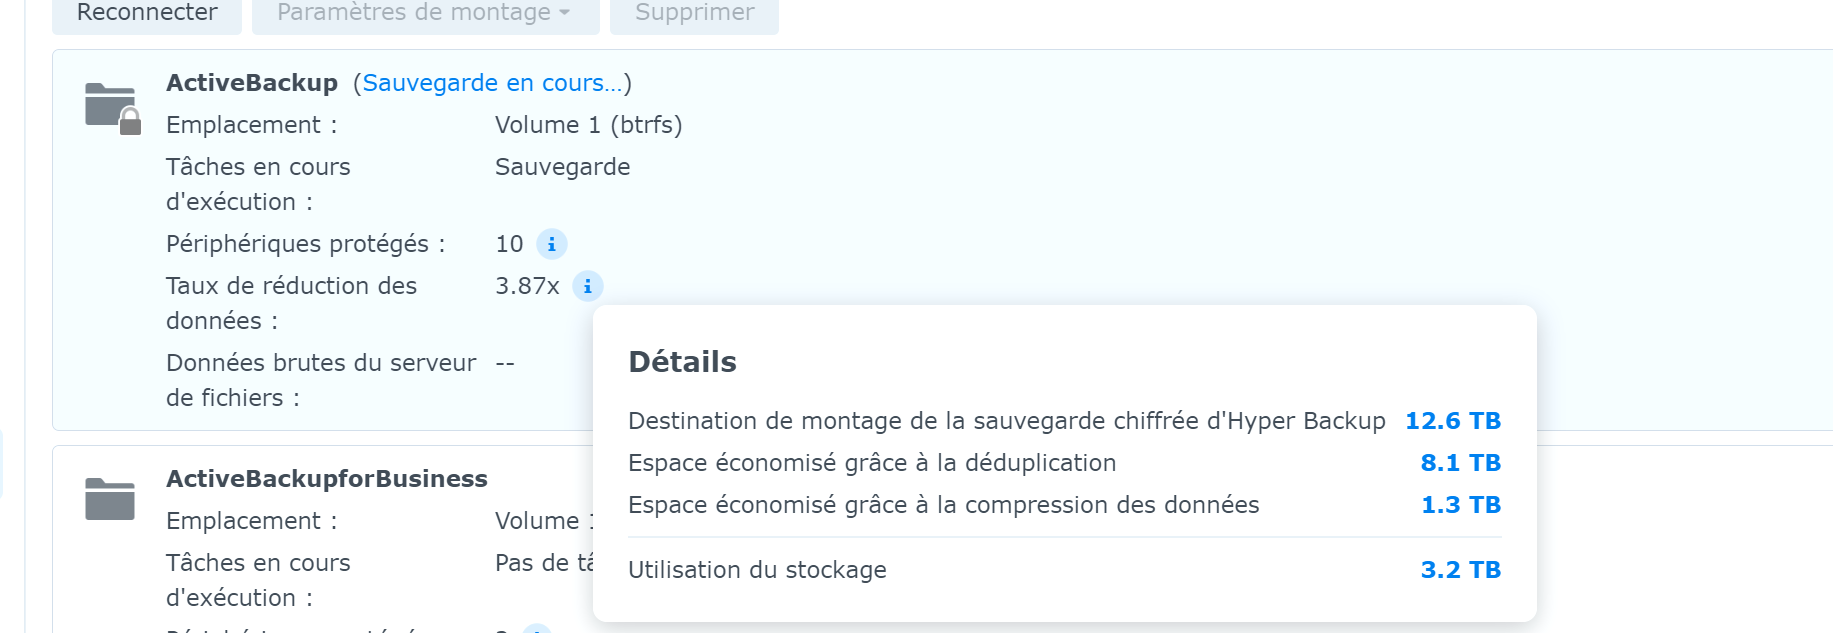The height and width of the screenshot is (633, 1833).
Task: Click the ActiveBackupforBusiness folder icon
Action: 110,498
